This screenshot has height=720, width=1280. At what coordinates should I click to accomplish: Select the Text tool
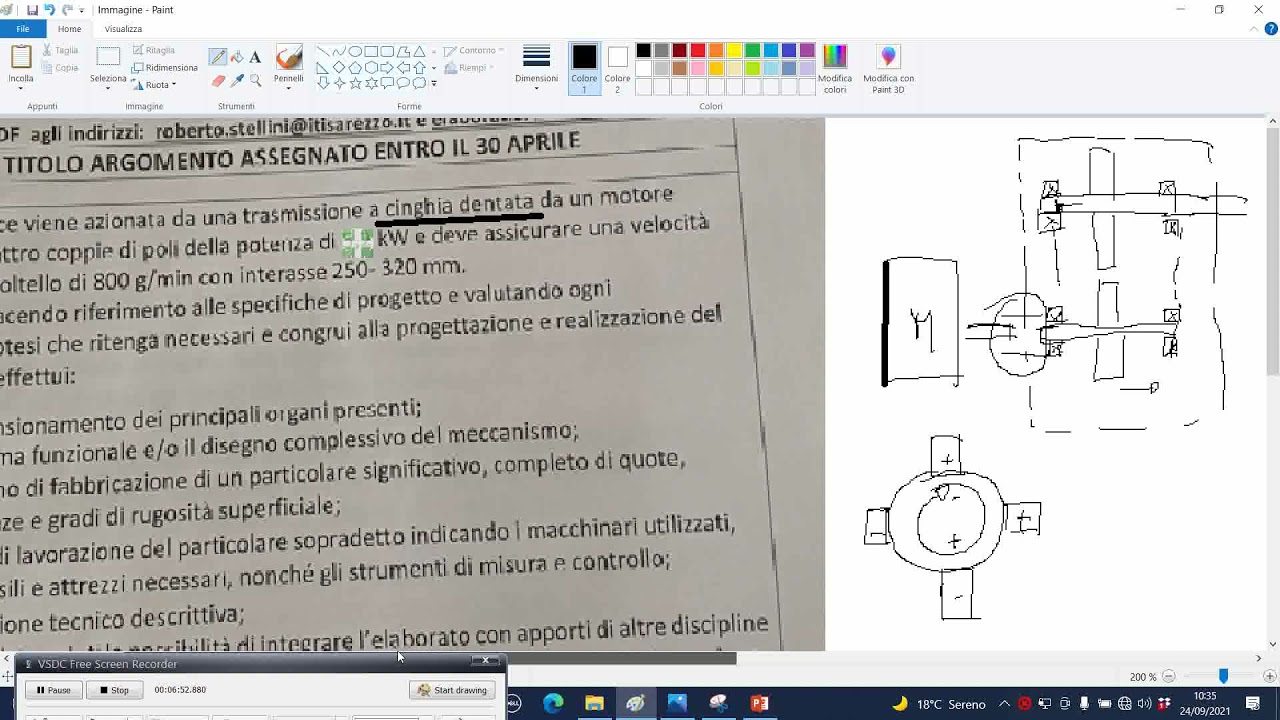coord(255,57)
